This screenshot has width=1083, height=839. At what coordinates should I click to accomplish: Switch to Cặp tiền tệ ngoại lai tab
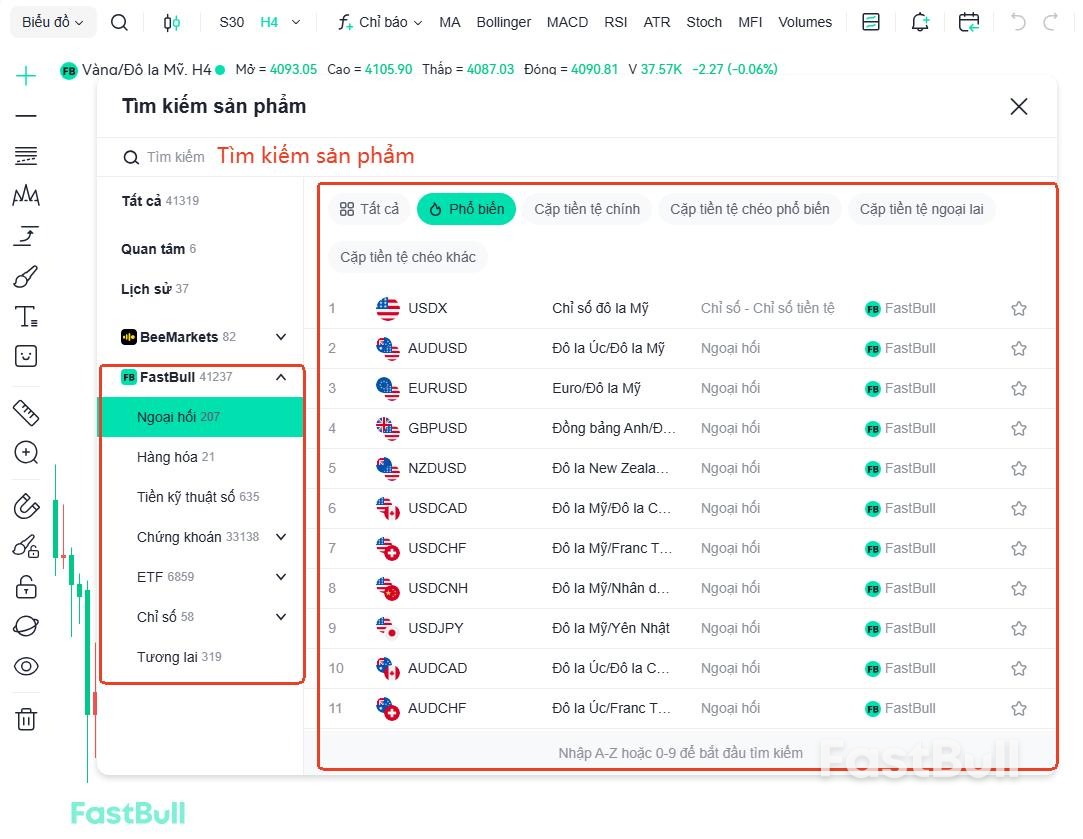tap(921, 209)
